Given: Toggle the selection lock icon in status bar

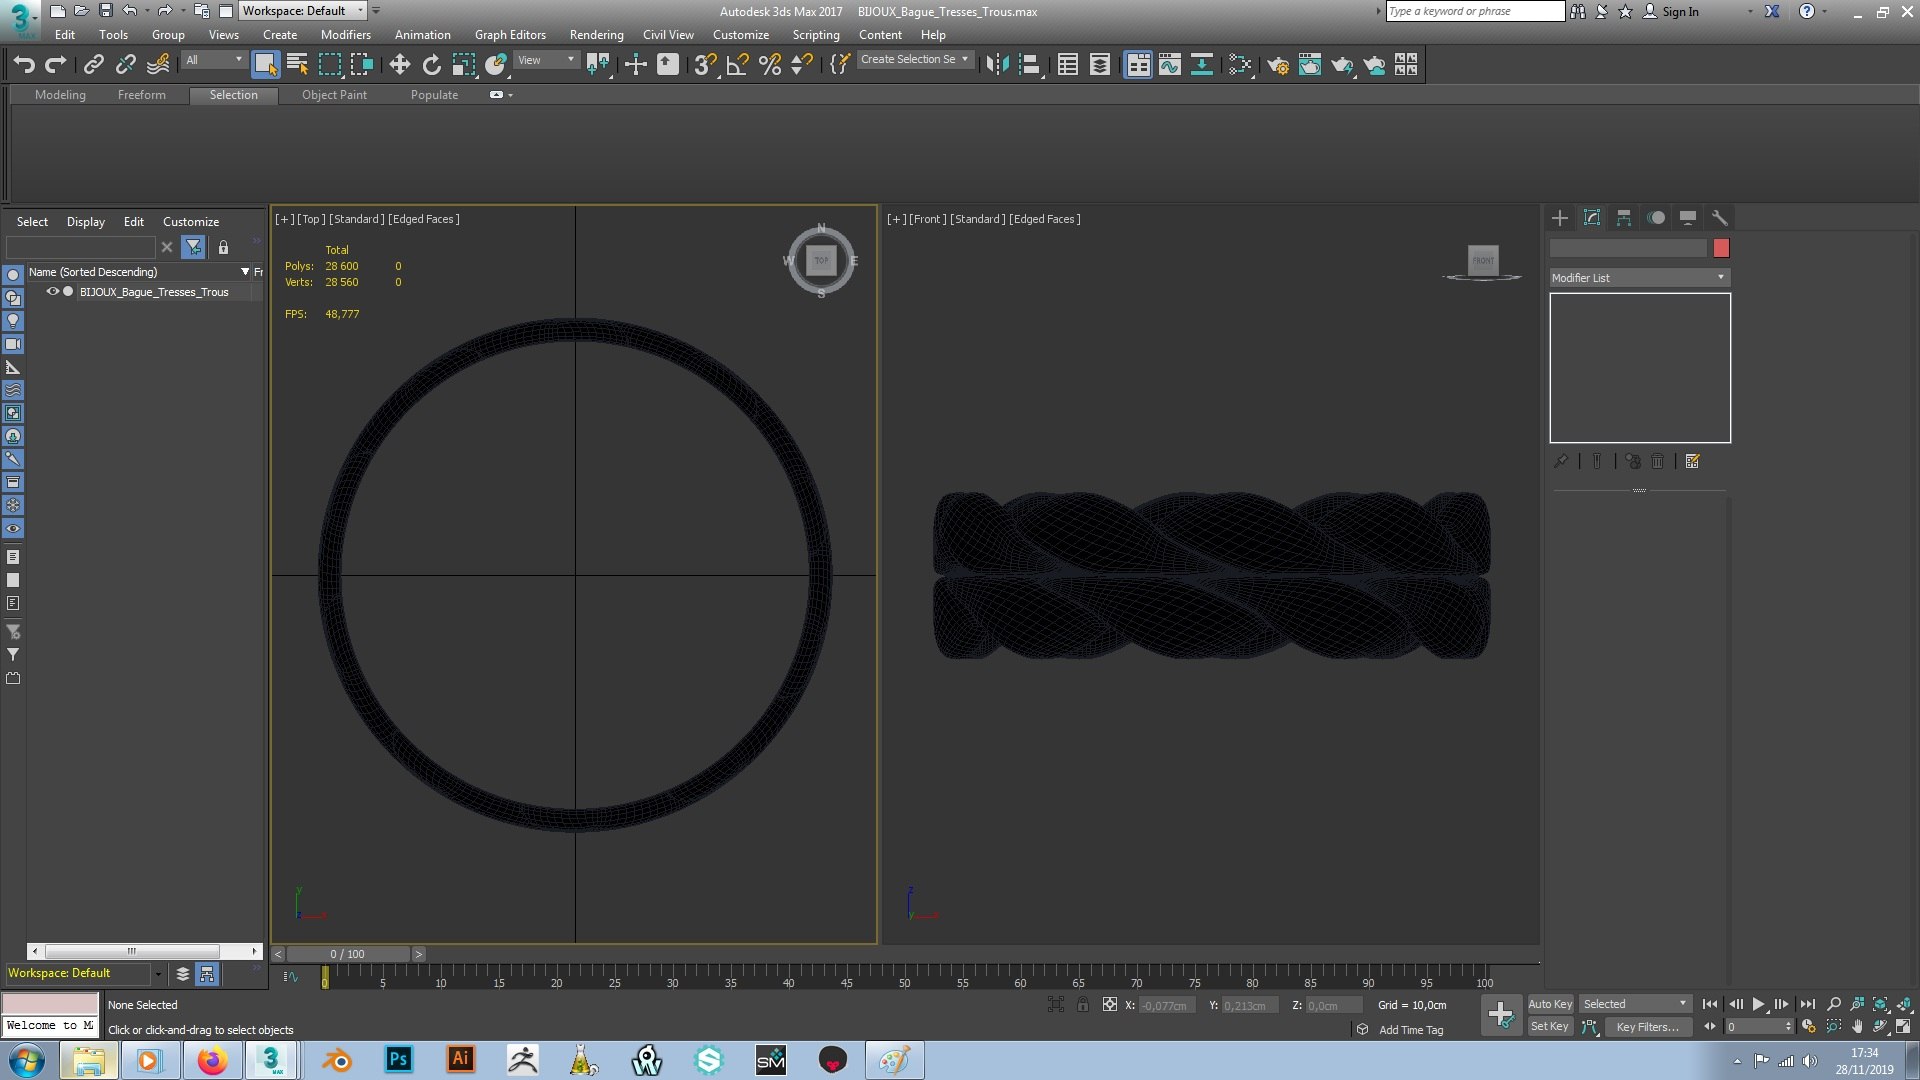Looking at the screenshot, I should tap(1083, 1005).
